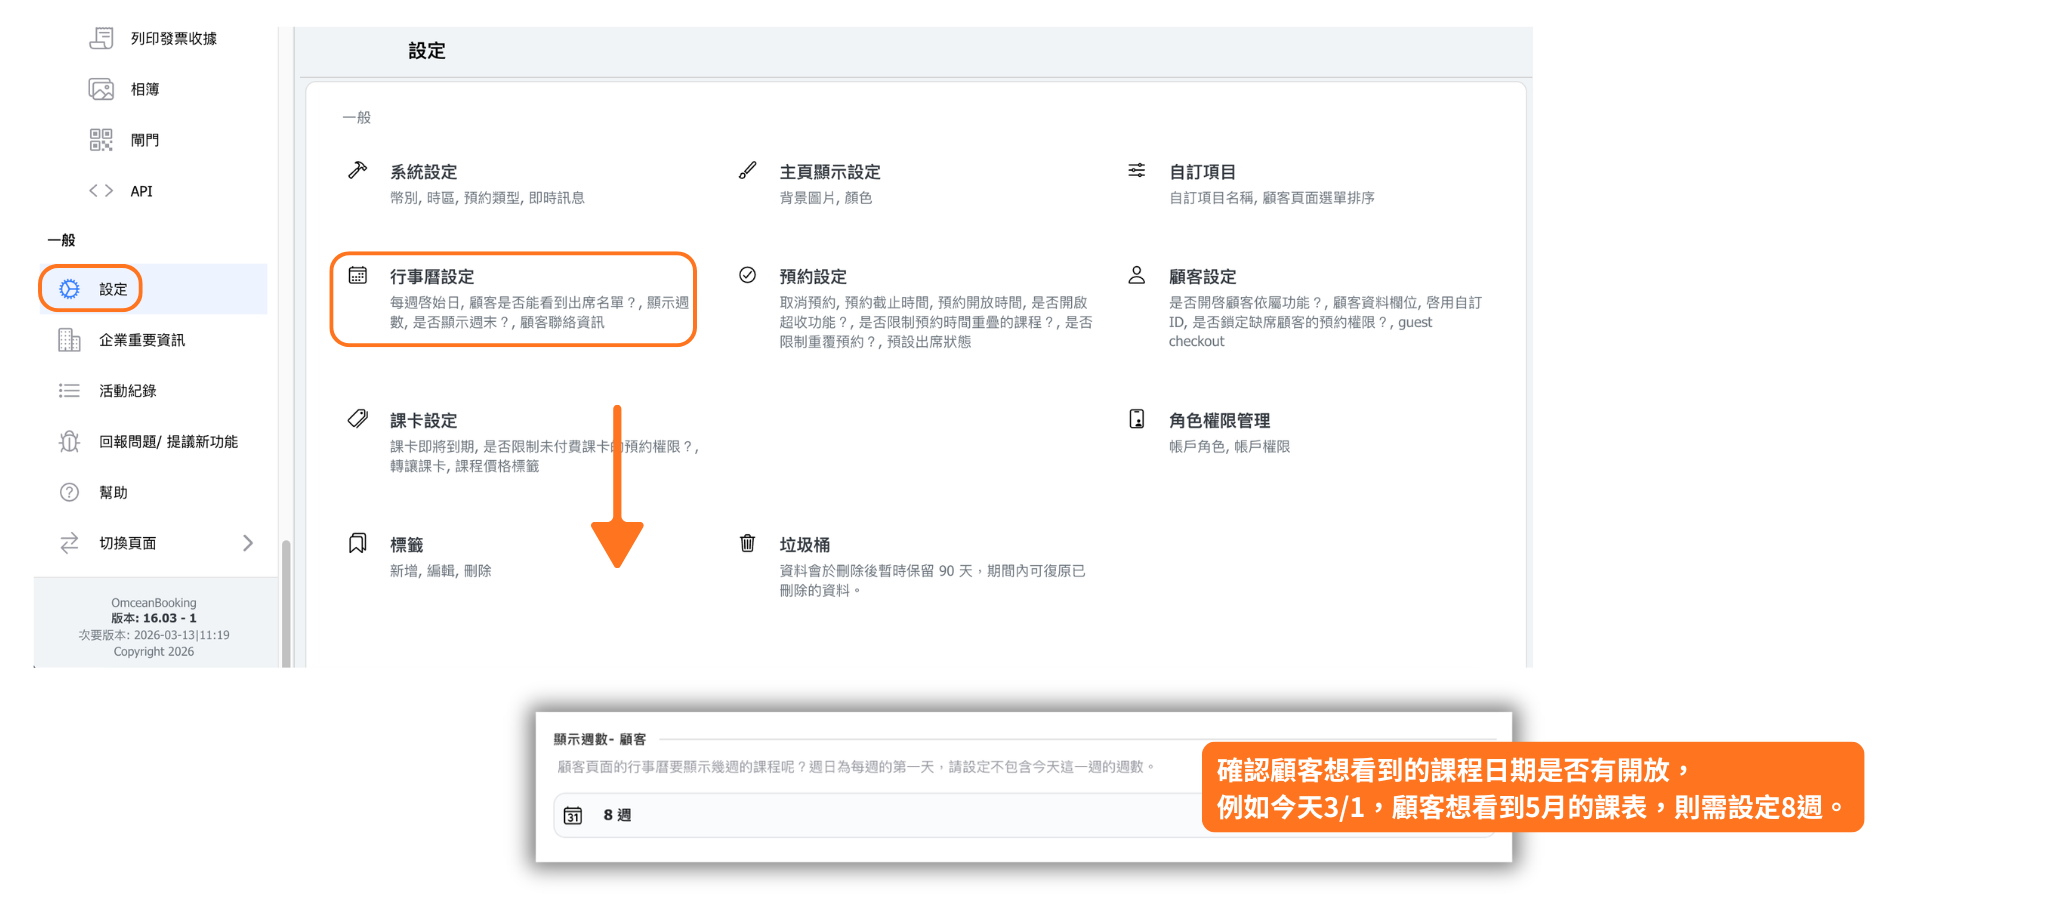Click the calendar icon for 行事曆設定

tap(357, 275)
